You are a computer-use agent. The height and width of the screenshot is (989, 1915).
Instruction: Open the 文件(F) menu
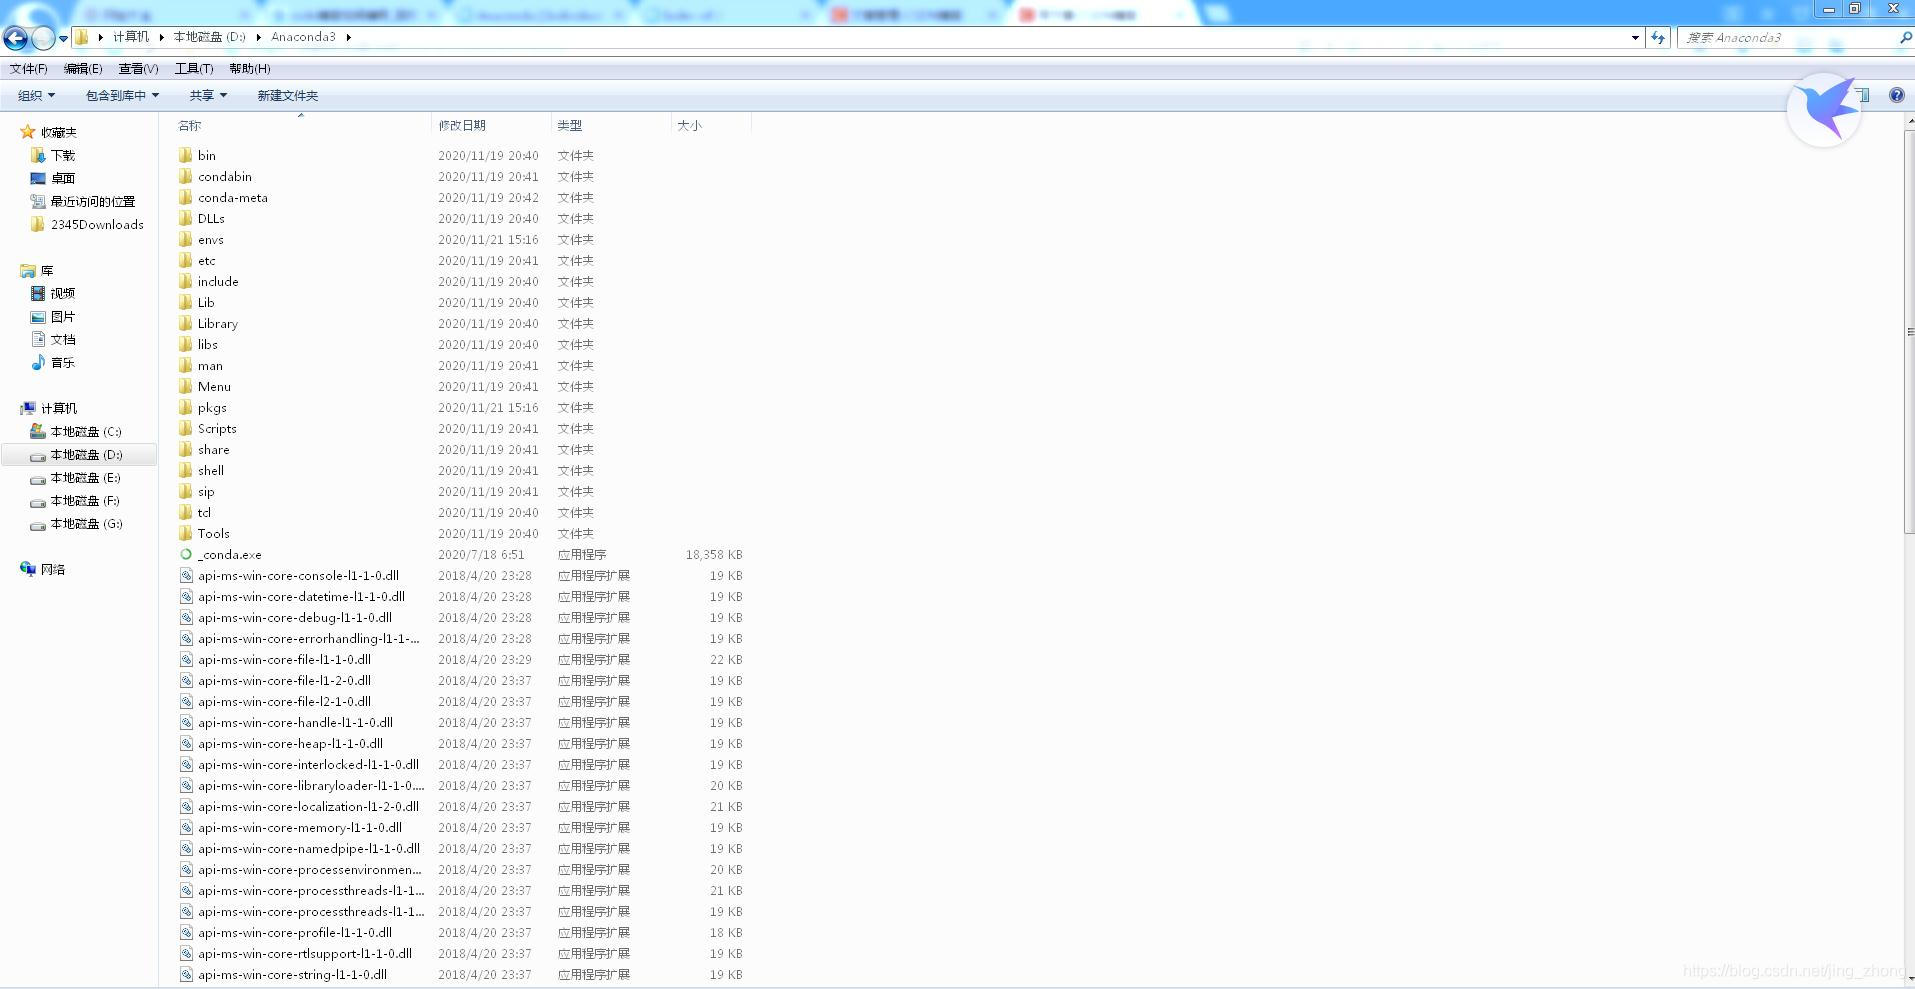[x=29, y=69]
